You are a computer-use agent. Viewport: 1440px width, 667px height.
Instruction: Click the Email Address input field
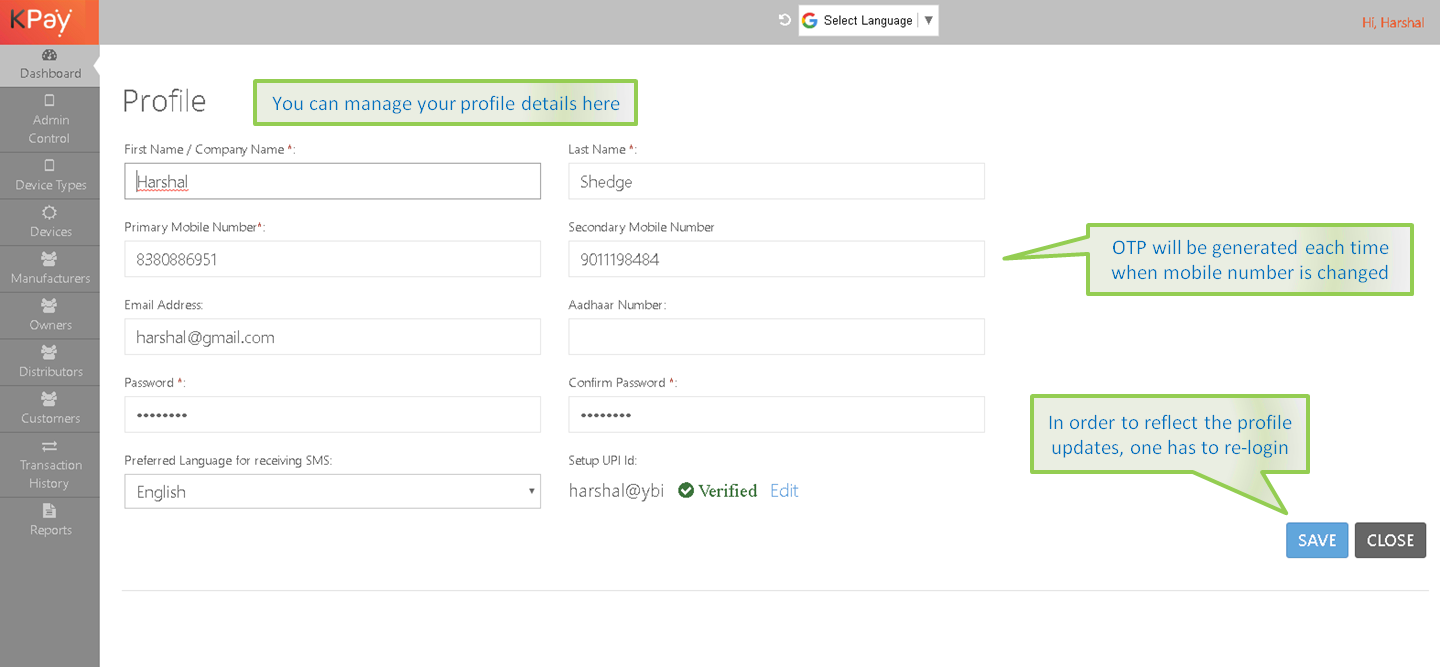click(x=332, y=337)
